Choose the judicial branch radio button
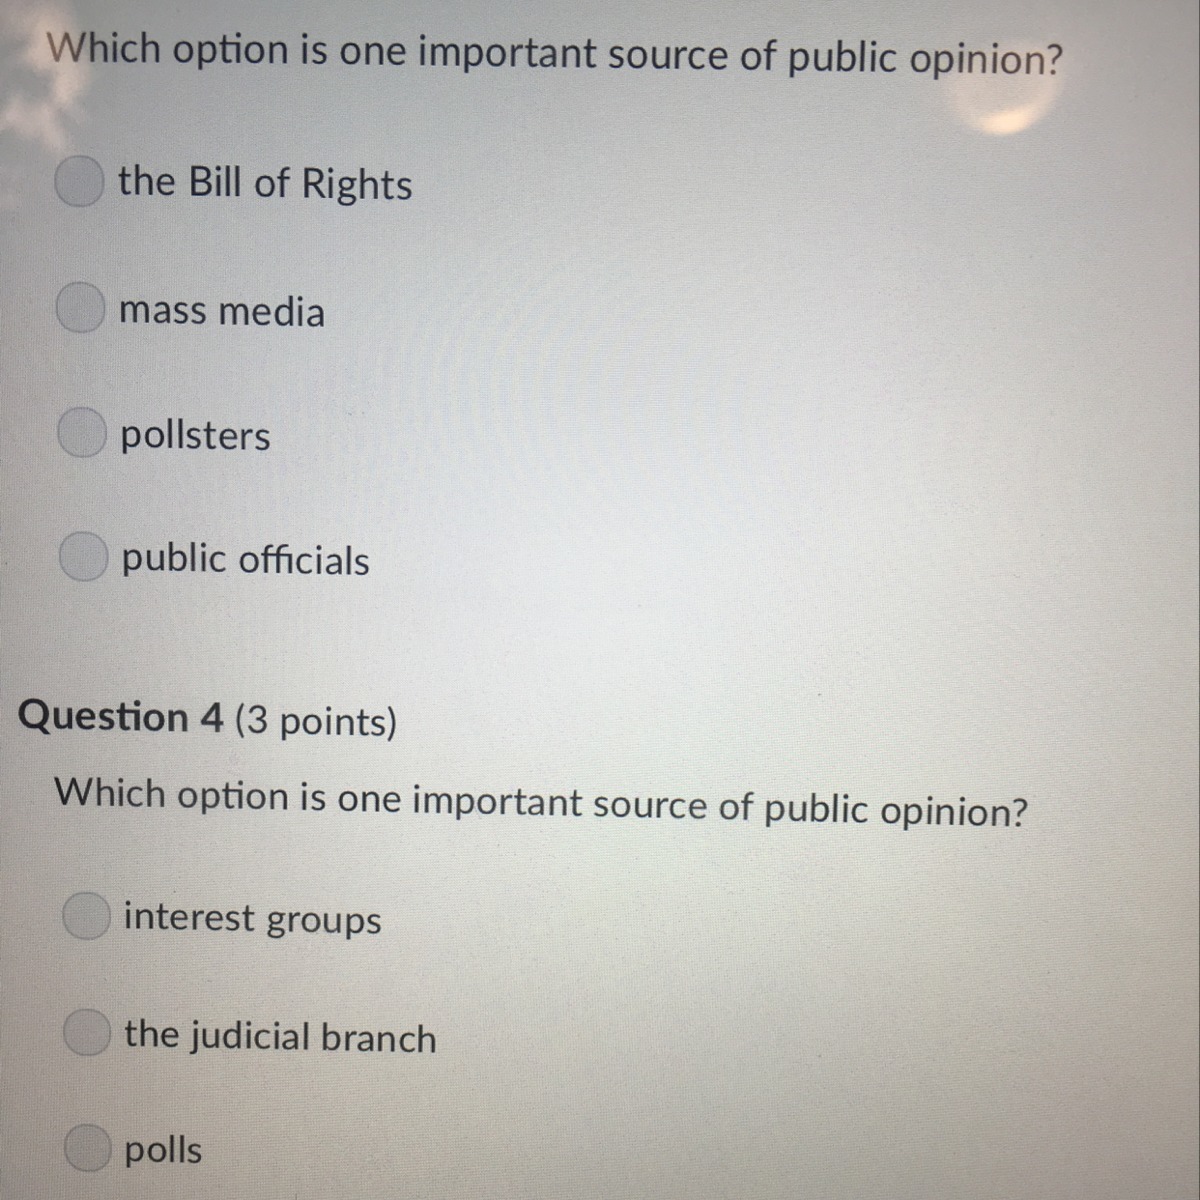The width and height of the screenshot is (1200, 1200). point(87,1033)
